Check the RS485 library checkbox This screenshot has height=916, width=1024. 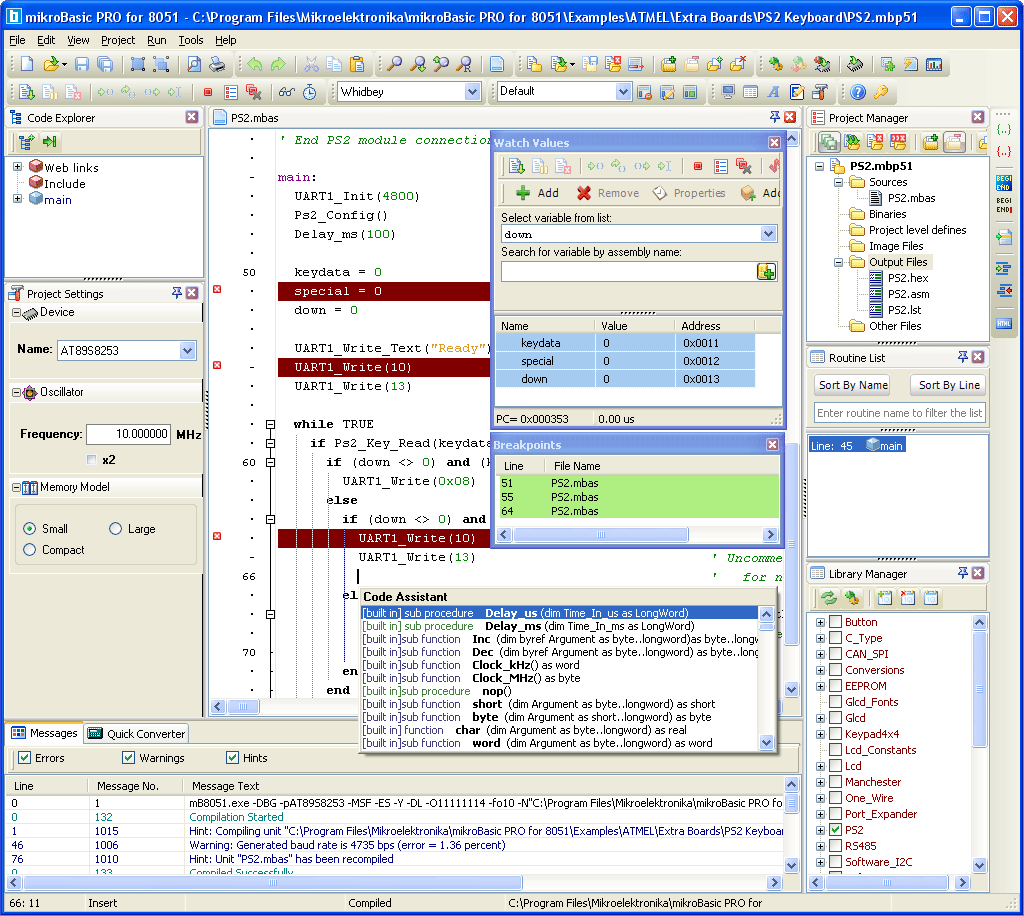835,845
